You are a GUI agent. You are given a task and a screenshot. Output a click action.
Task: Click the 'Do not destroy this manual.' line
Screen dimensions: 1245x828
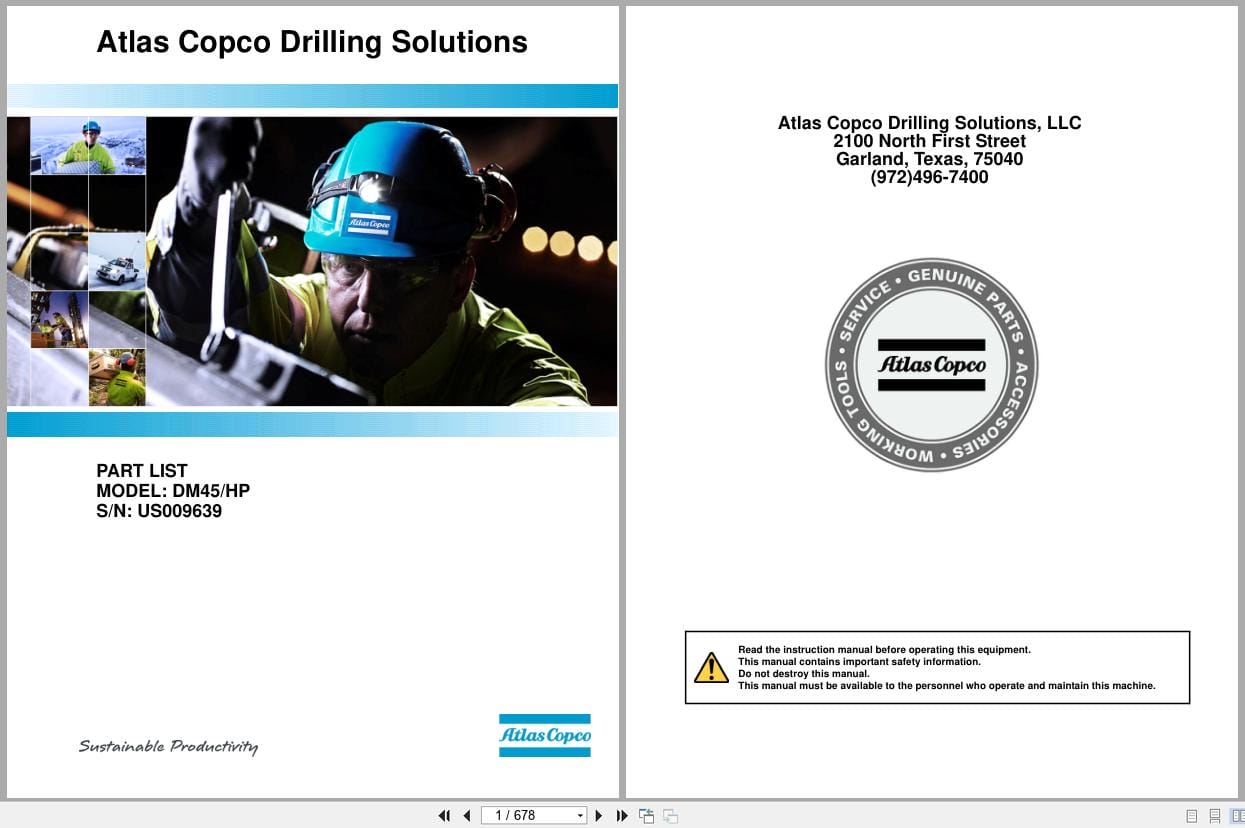pyautogui.click(x=804, y=674)
